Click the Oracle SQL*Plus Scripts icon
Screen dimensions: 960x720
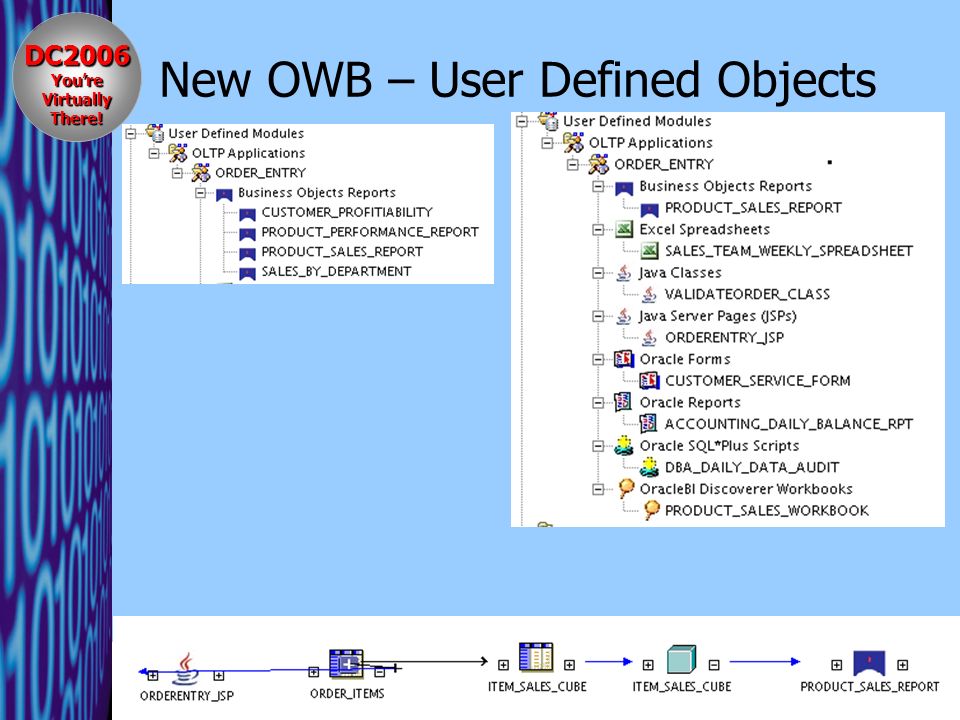click(624, 445)
